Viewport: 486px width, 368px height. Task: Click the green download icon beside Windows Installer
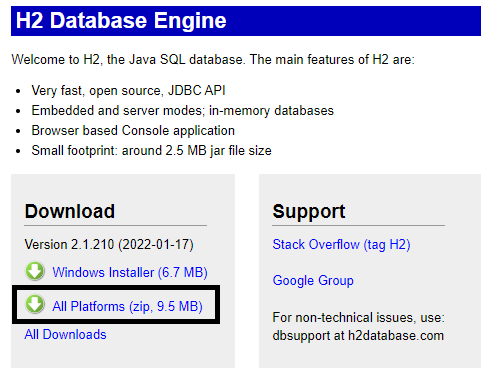(x=35, y=271)
